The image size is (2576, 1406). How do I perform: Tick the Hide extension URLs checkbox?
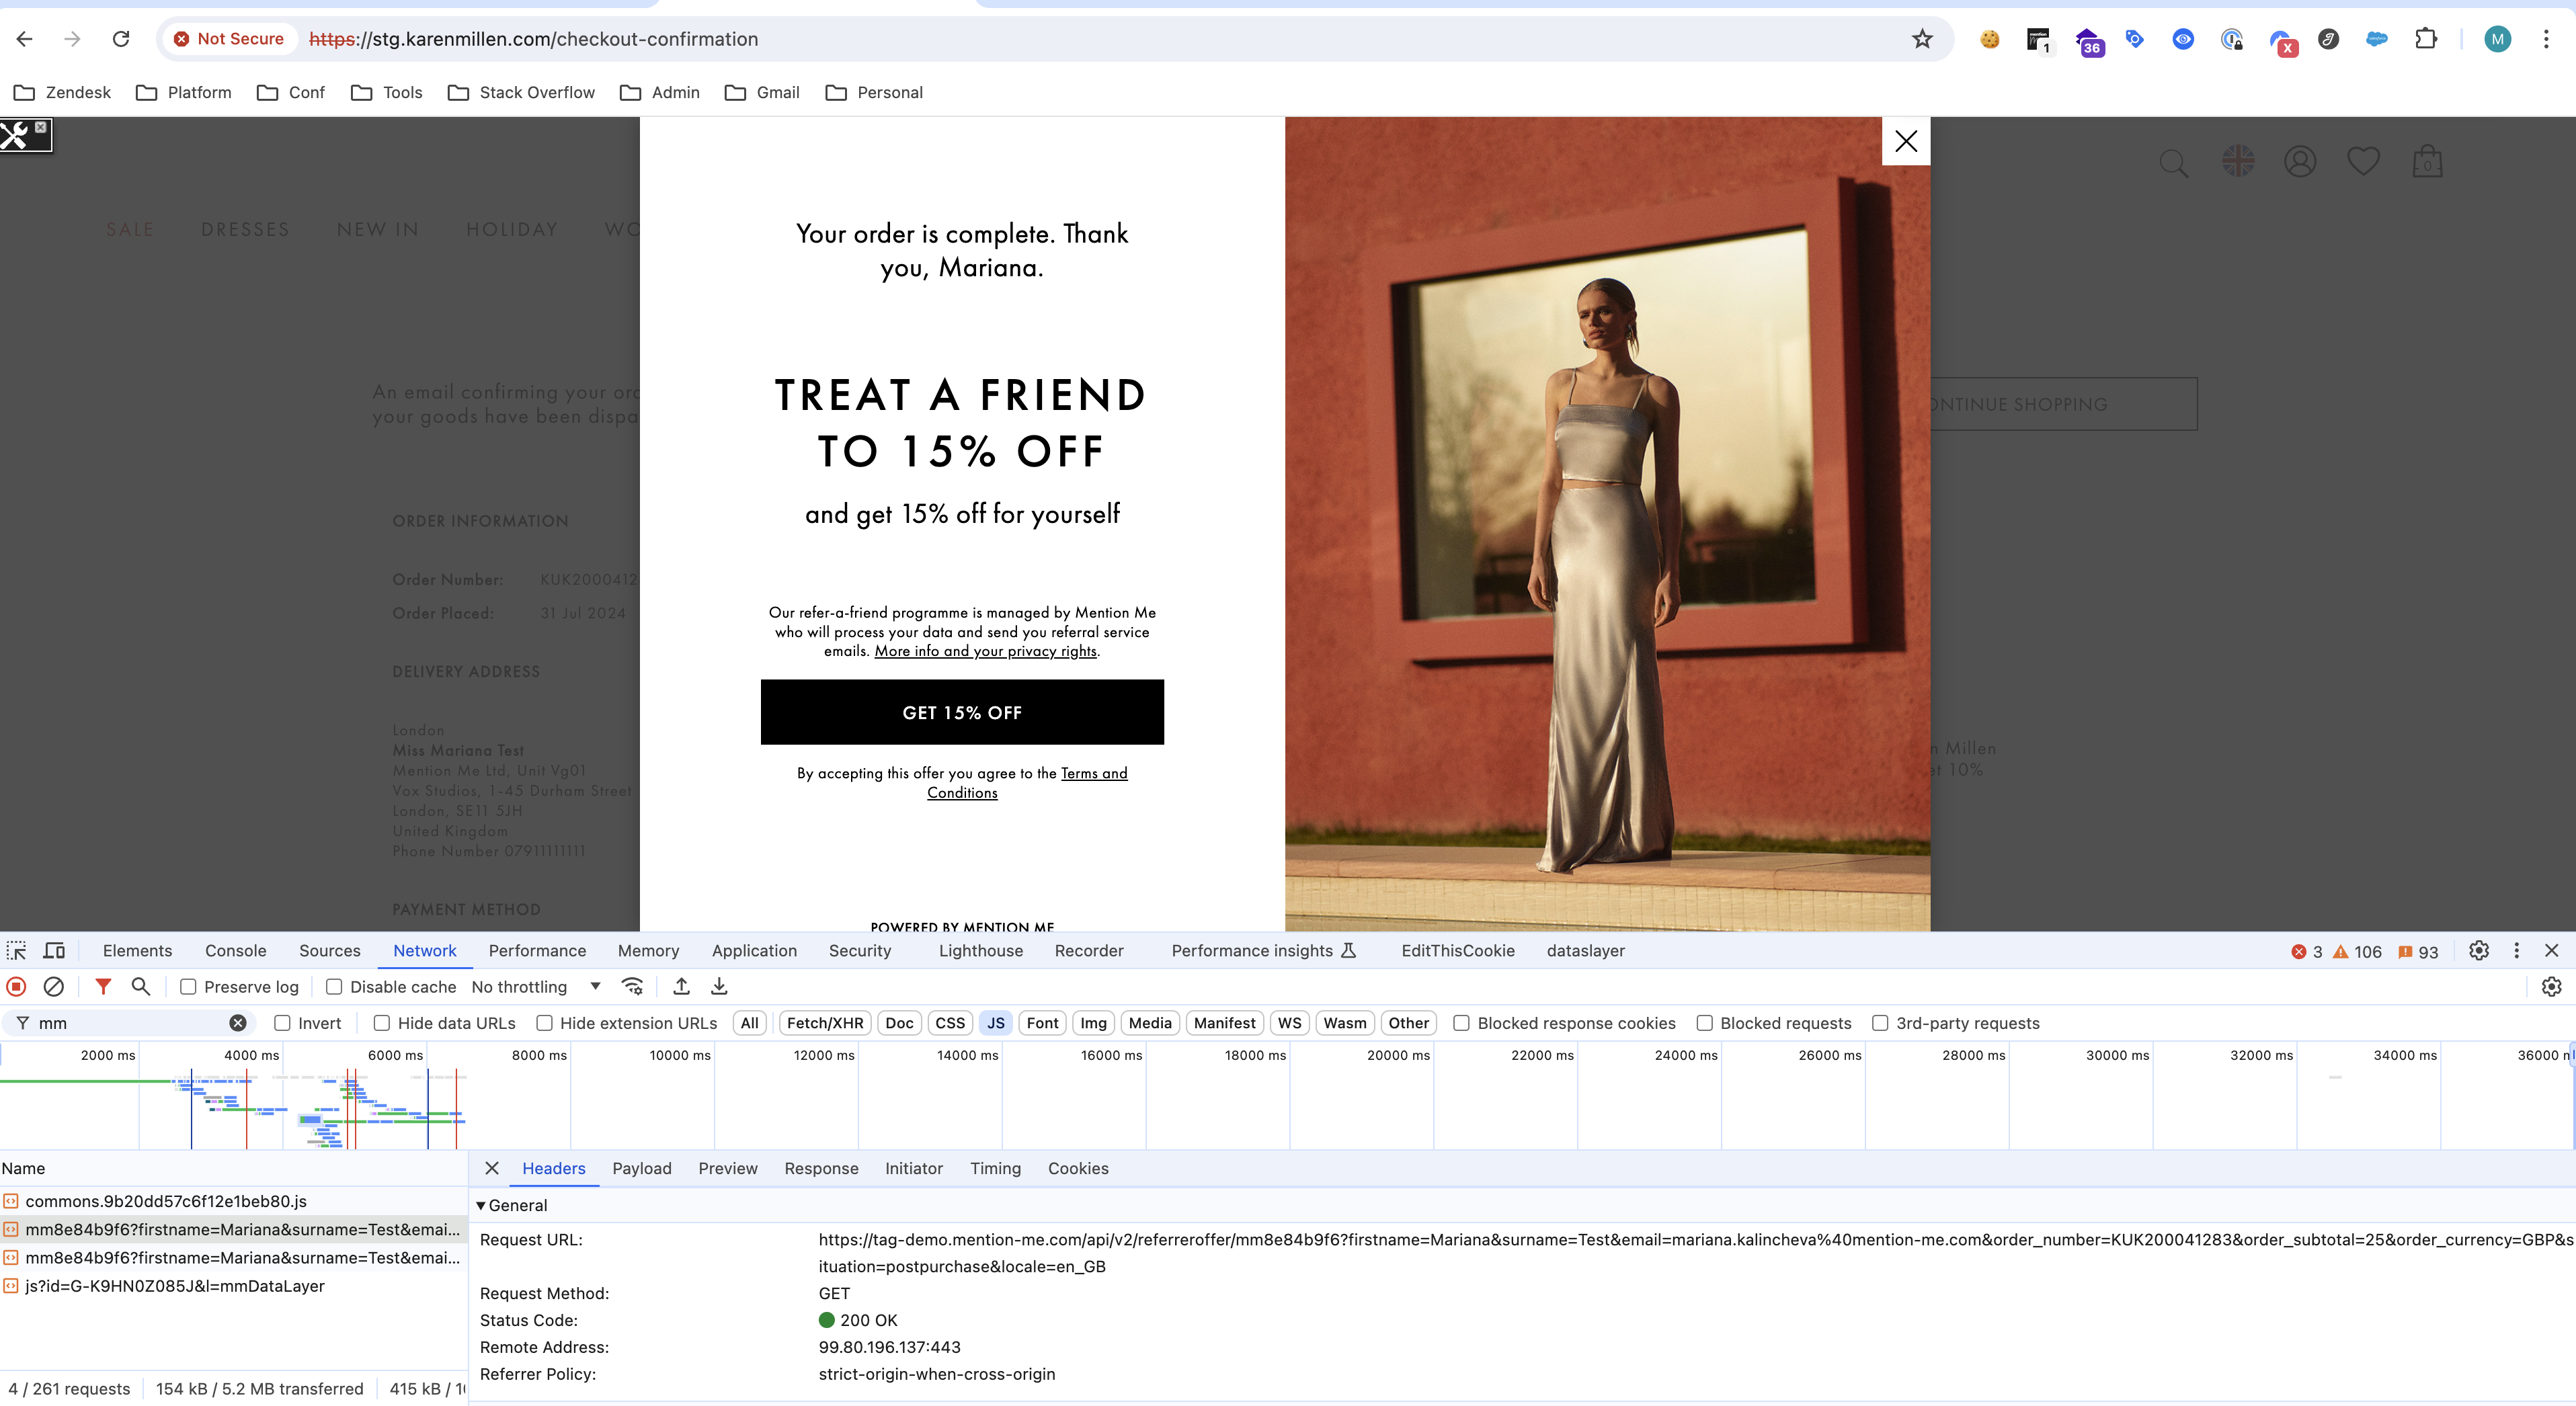click(544, 1022)
